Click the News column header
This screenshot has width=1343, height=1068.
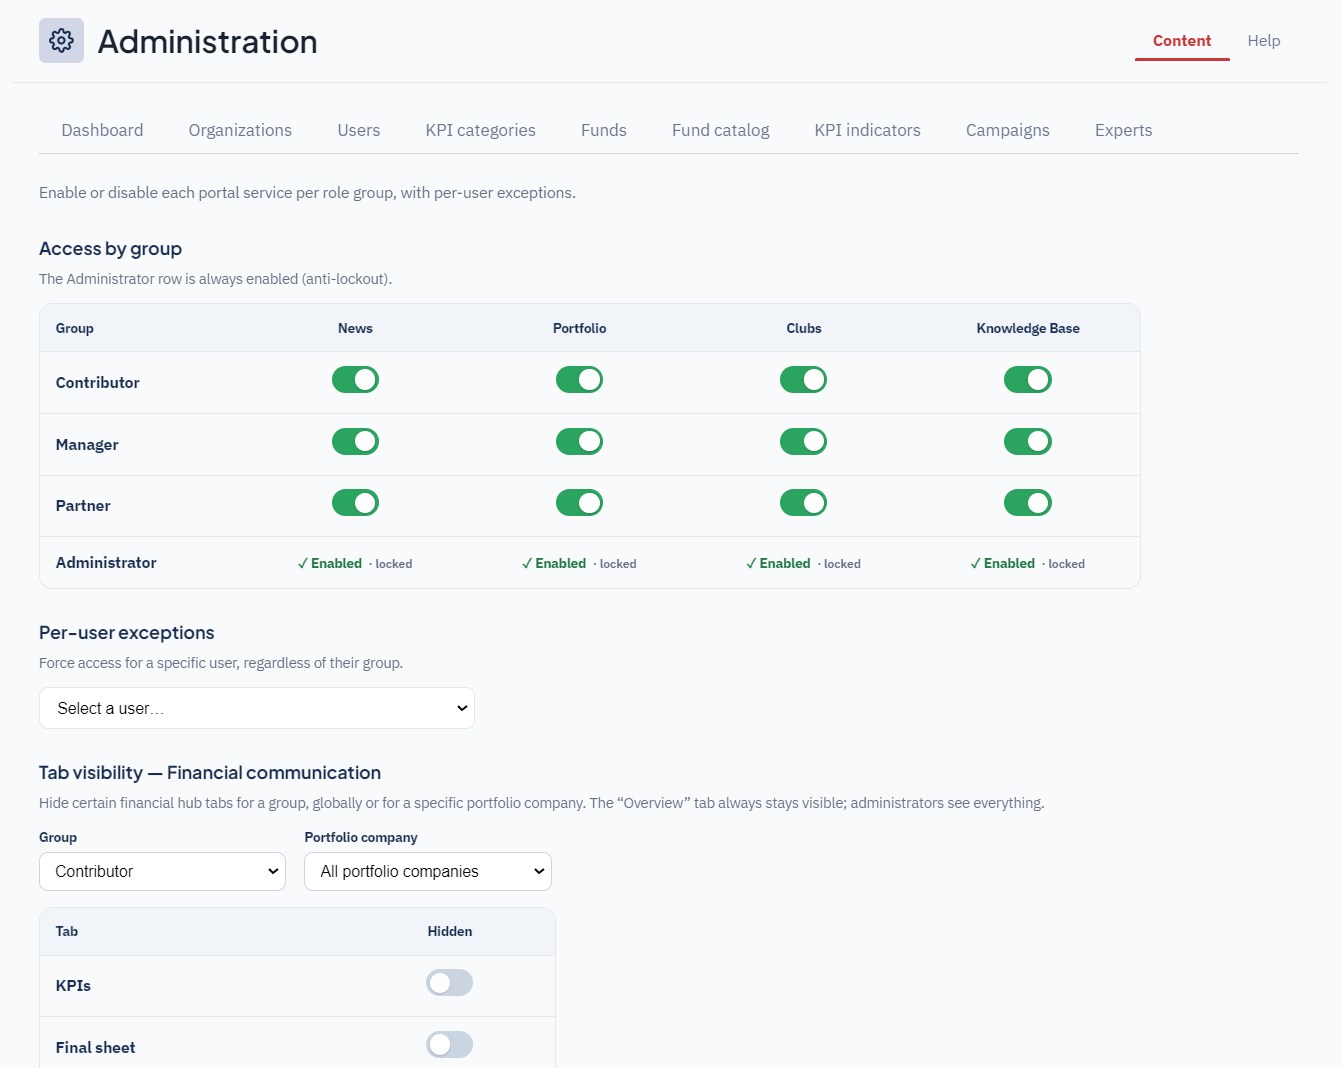[355, 328]
